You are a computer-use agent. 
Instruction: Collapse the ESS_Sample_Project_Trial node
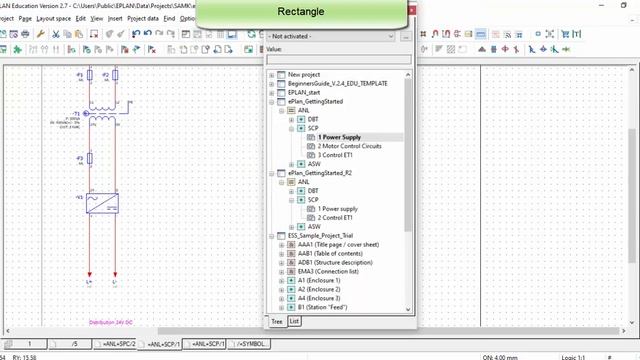(271, 236)
